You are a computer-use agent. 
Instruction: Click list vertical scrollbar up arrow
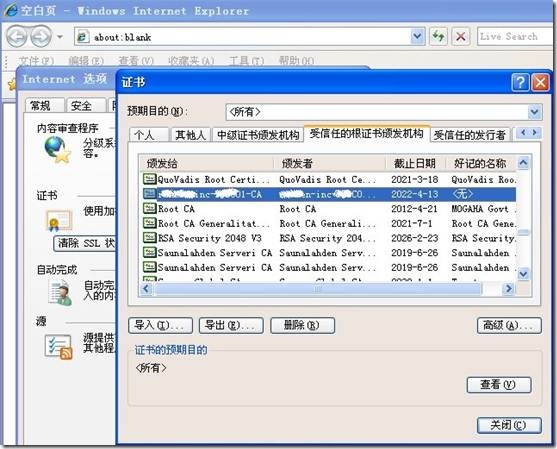coord(523,163)
